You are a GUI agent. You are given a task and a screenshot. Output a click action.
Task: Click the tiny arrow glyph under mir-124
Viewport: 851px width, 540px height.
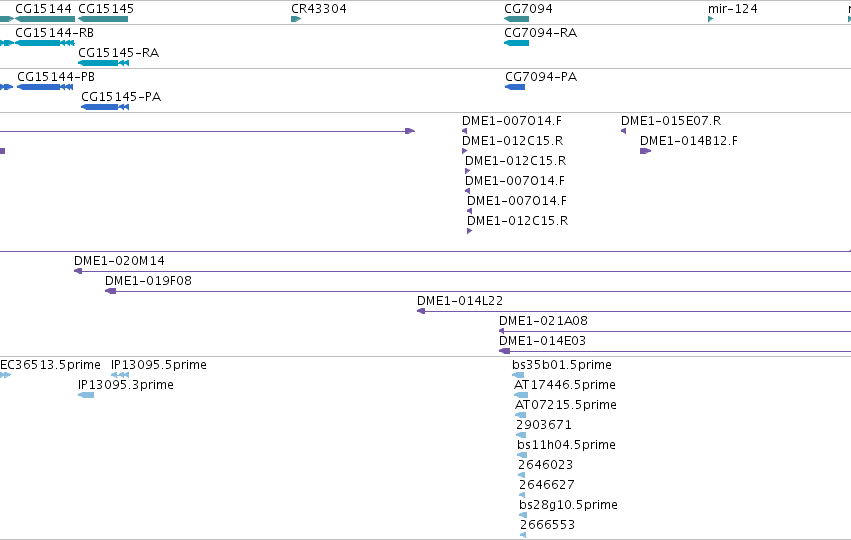[710, 19]
